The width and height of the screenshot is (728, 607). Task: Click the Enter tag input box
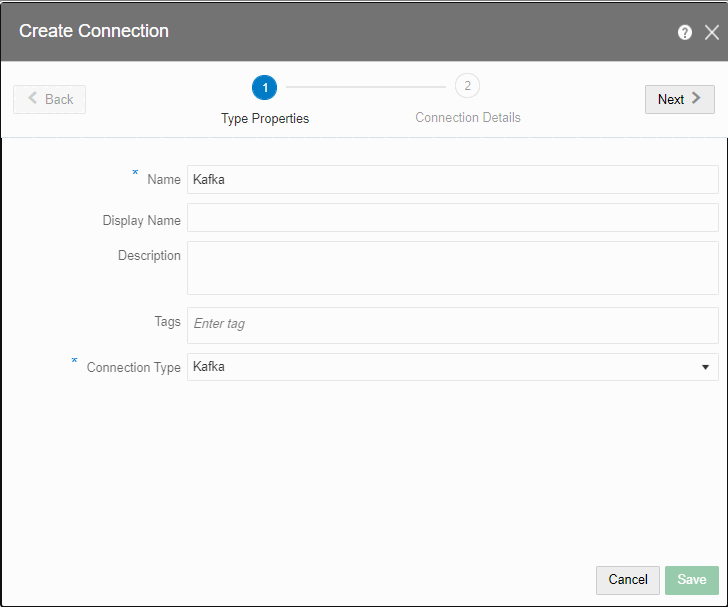tap(452, 324)
